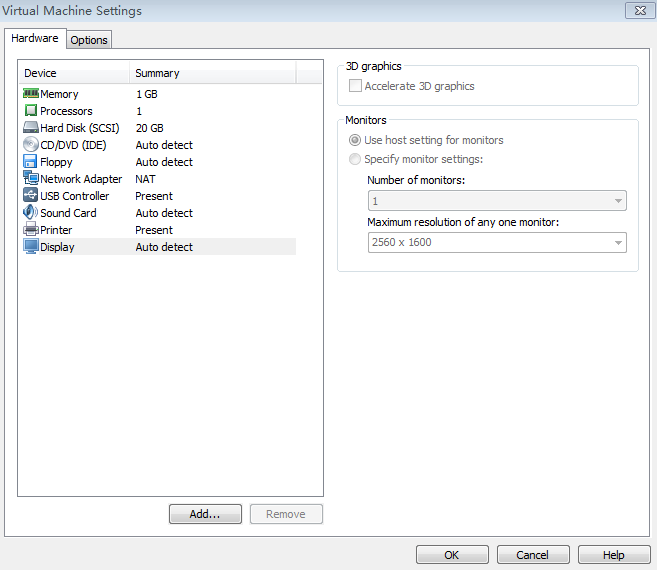This screenshot has width=657, height=570.
Task: Click the Floppy disk icon
Action: point(30,161)
